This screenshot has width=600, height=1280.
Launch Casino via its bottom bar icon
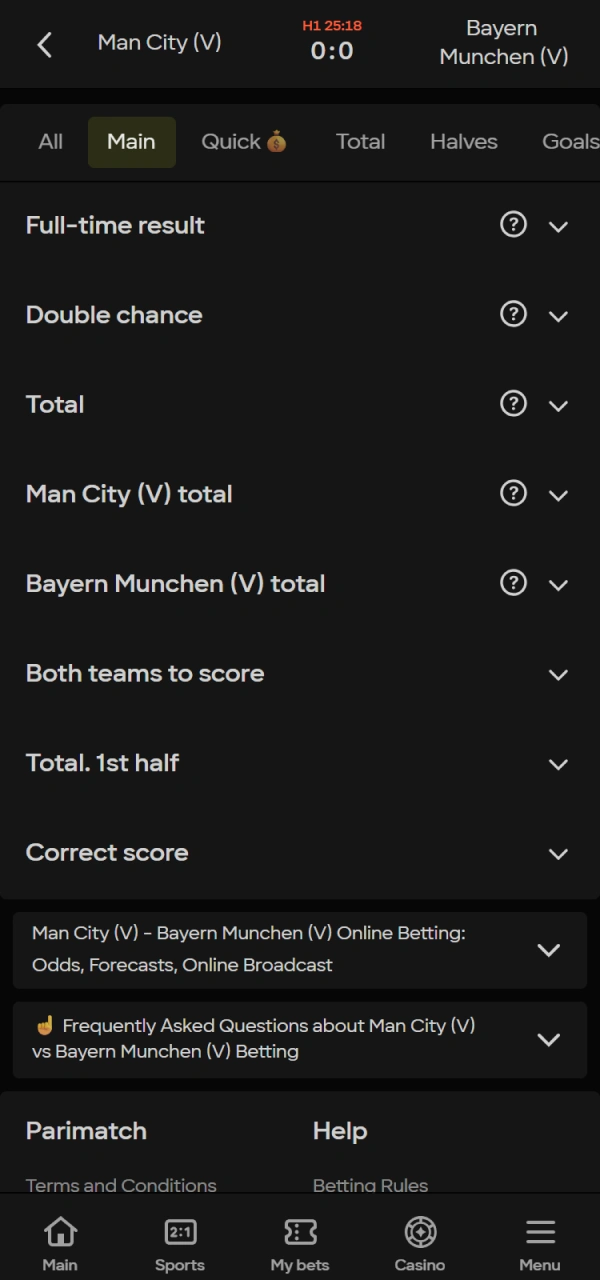[420, 1240]
